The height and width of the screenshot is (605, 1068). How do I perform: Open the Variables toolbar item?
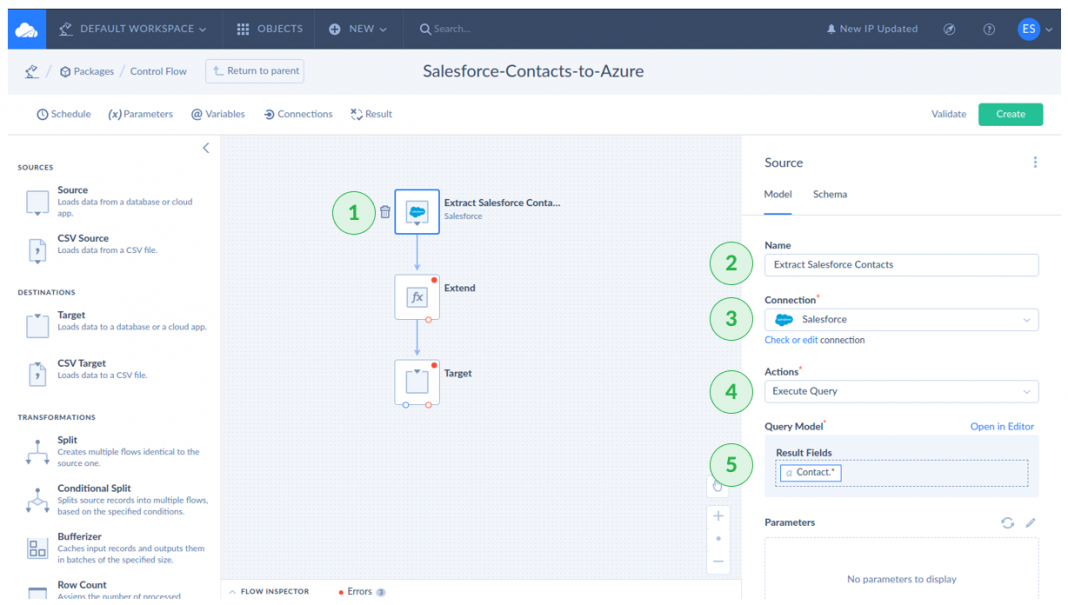point(218,114)
